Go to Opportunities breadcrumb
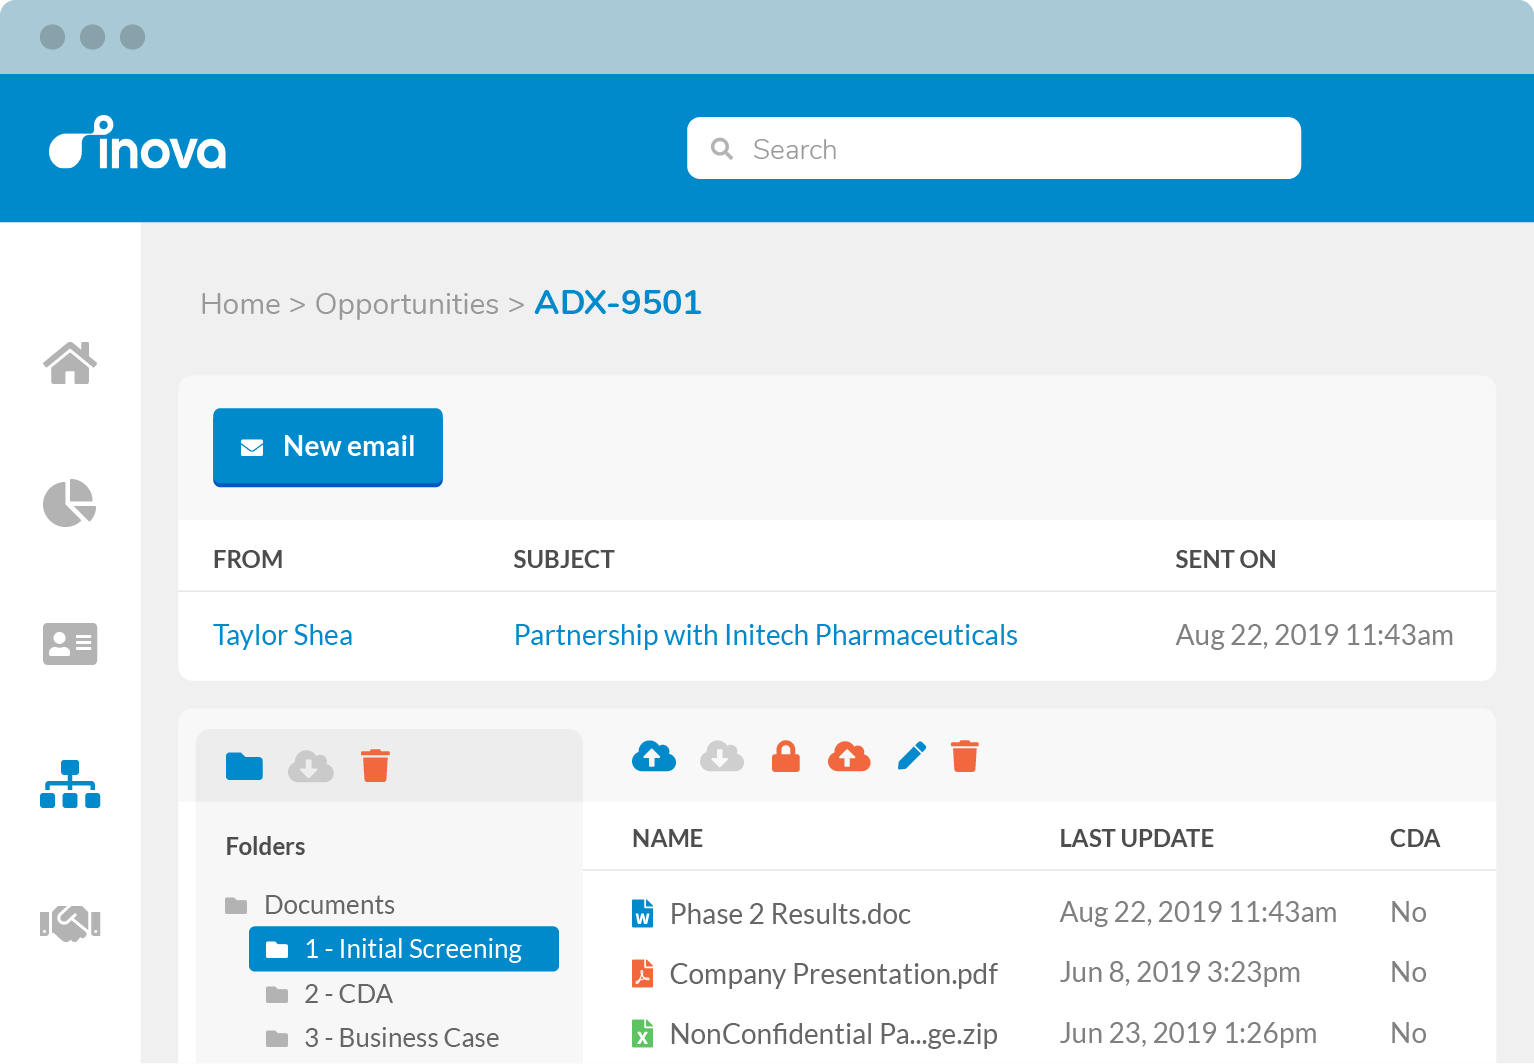 407,304
